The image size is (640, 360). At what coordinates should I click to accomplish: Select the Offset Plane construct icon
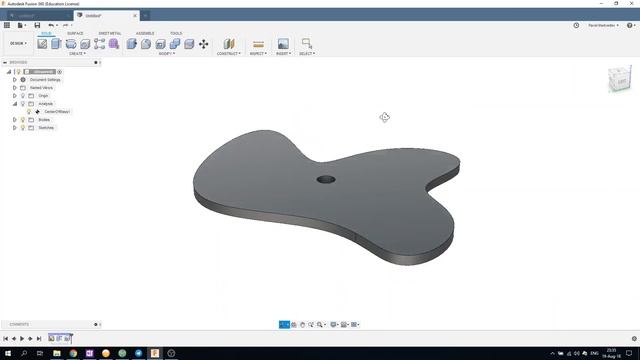coord(229,44)
